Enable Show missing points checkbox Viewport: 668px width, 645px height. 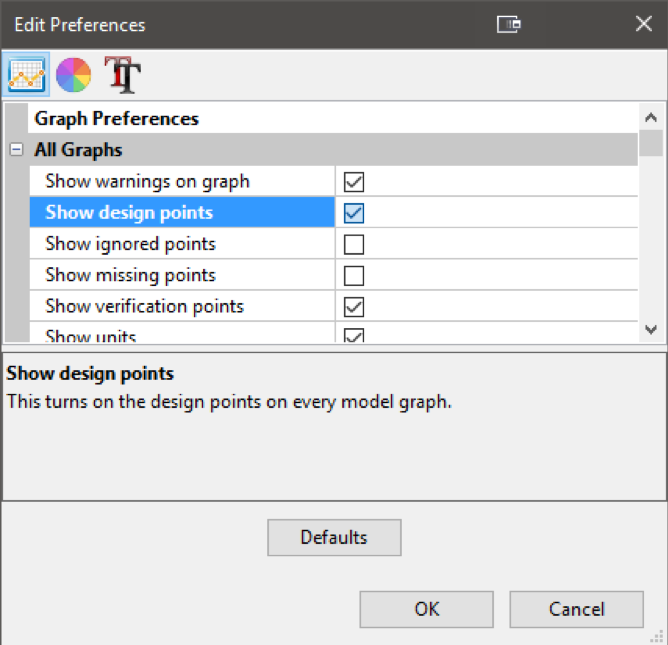[x=354, y=275]
